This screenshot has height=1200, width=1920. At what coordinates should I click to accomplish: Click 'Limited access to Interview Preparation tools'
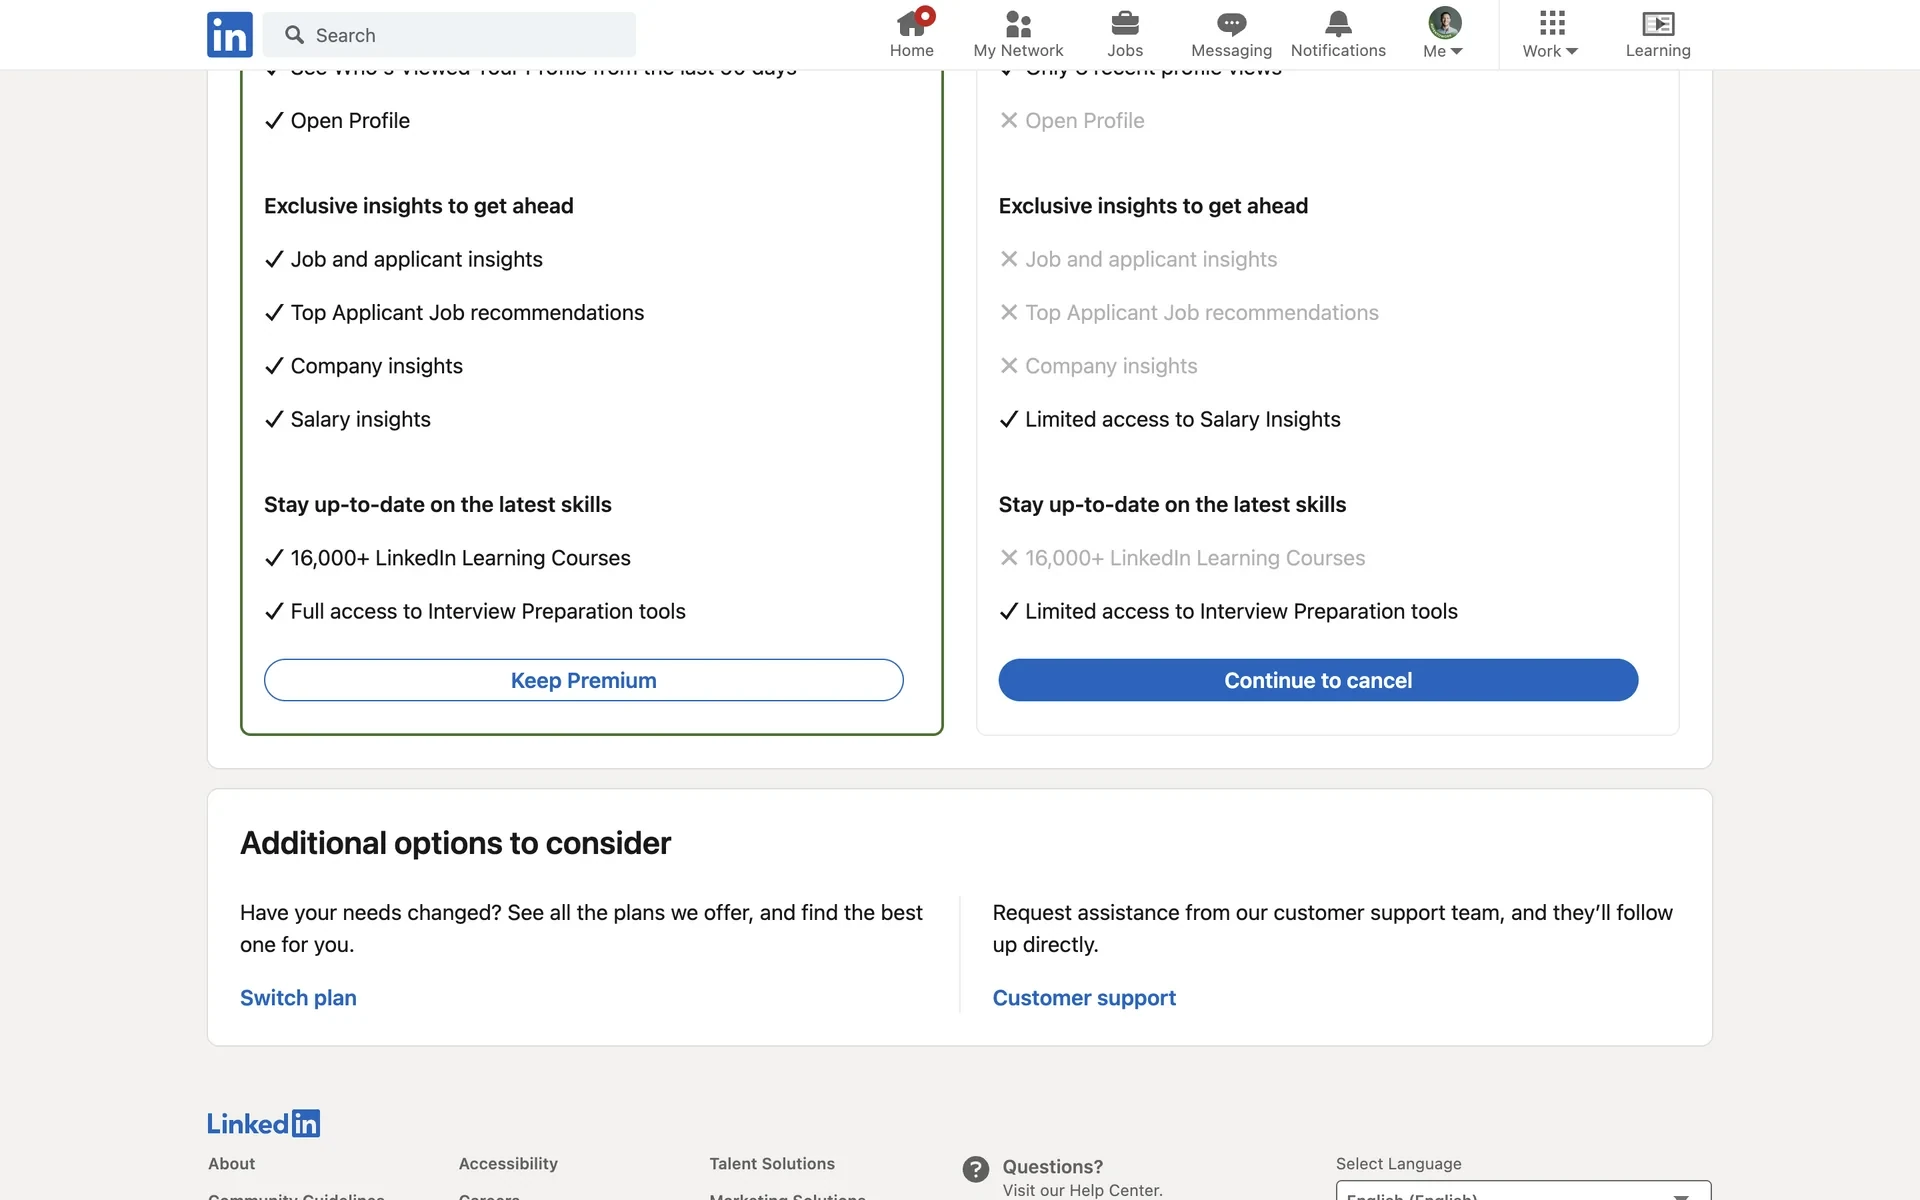(x=1241, y=612)
